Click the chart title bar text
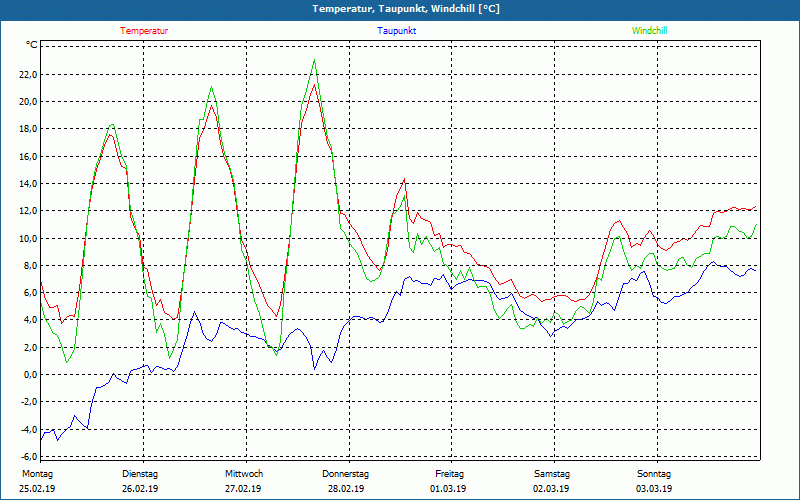 point(406,9)
